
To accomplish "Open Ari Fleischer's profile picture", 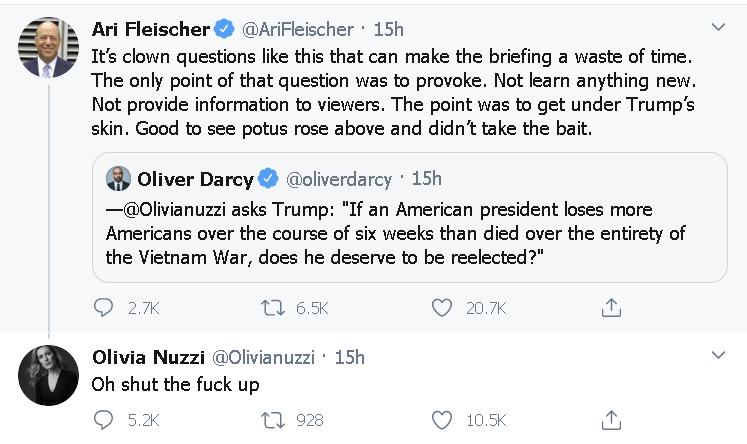I will [49, 47].
